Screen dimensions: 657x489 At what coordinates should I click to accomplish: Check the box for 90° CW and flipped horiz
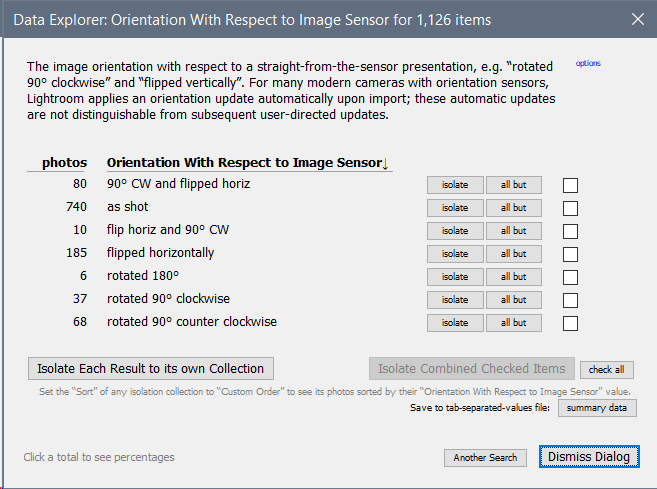click(570, 185)
